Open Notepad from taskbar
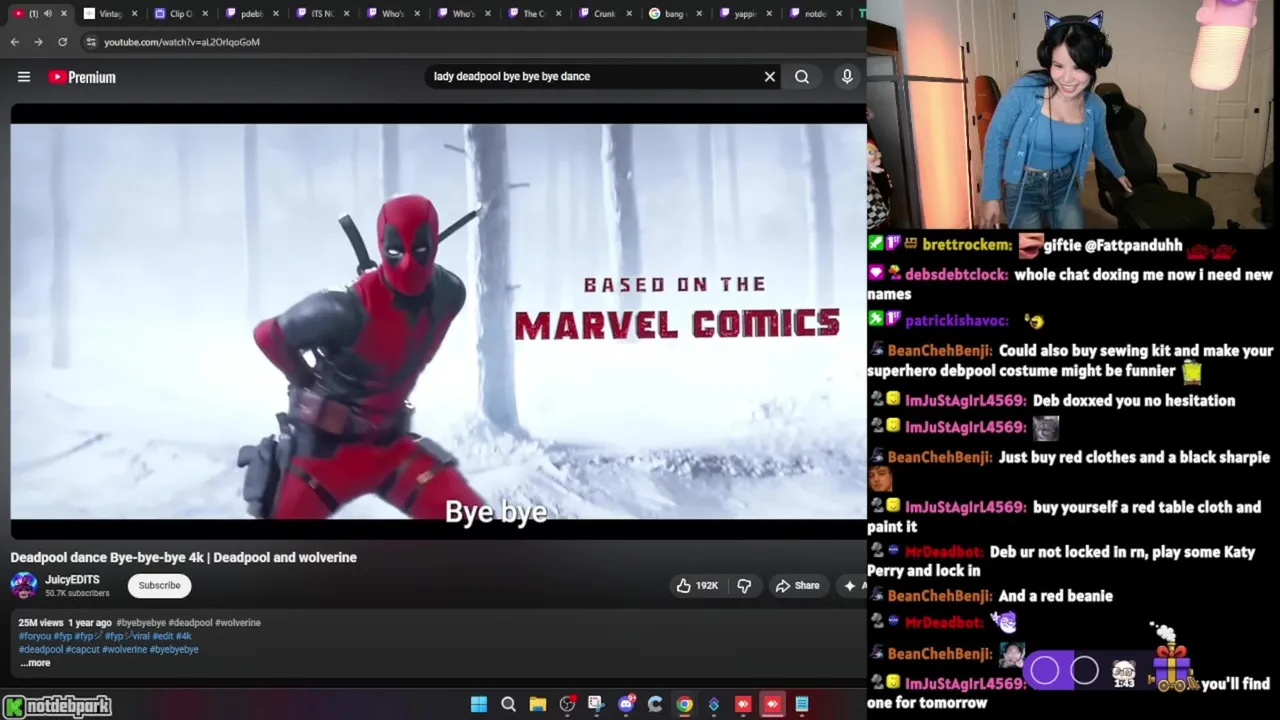 click(802, 704)
